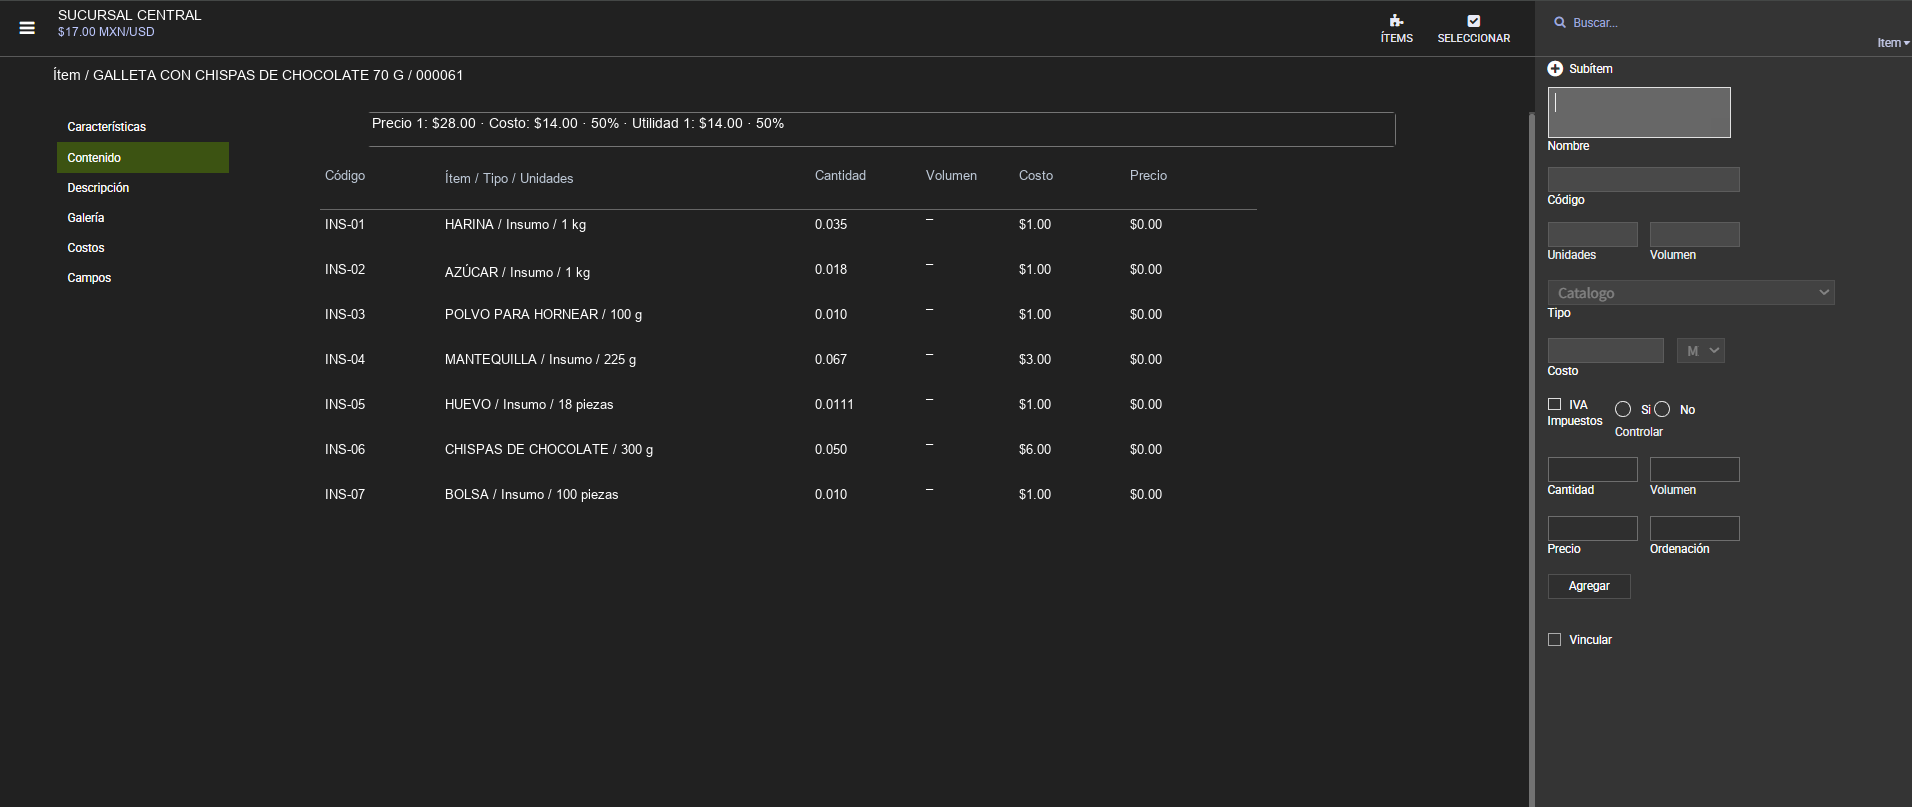Click the vertical scrollbar beside panel

click(x=1531, y=460)
